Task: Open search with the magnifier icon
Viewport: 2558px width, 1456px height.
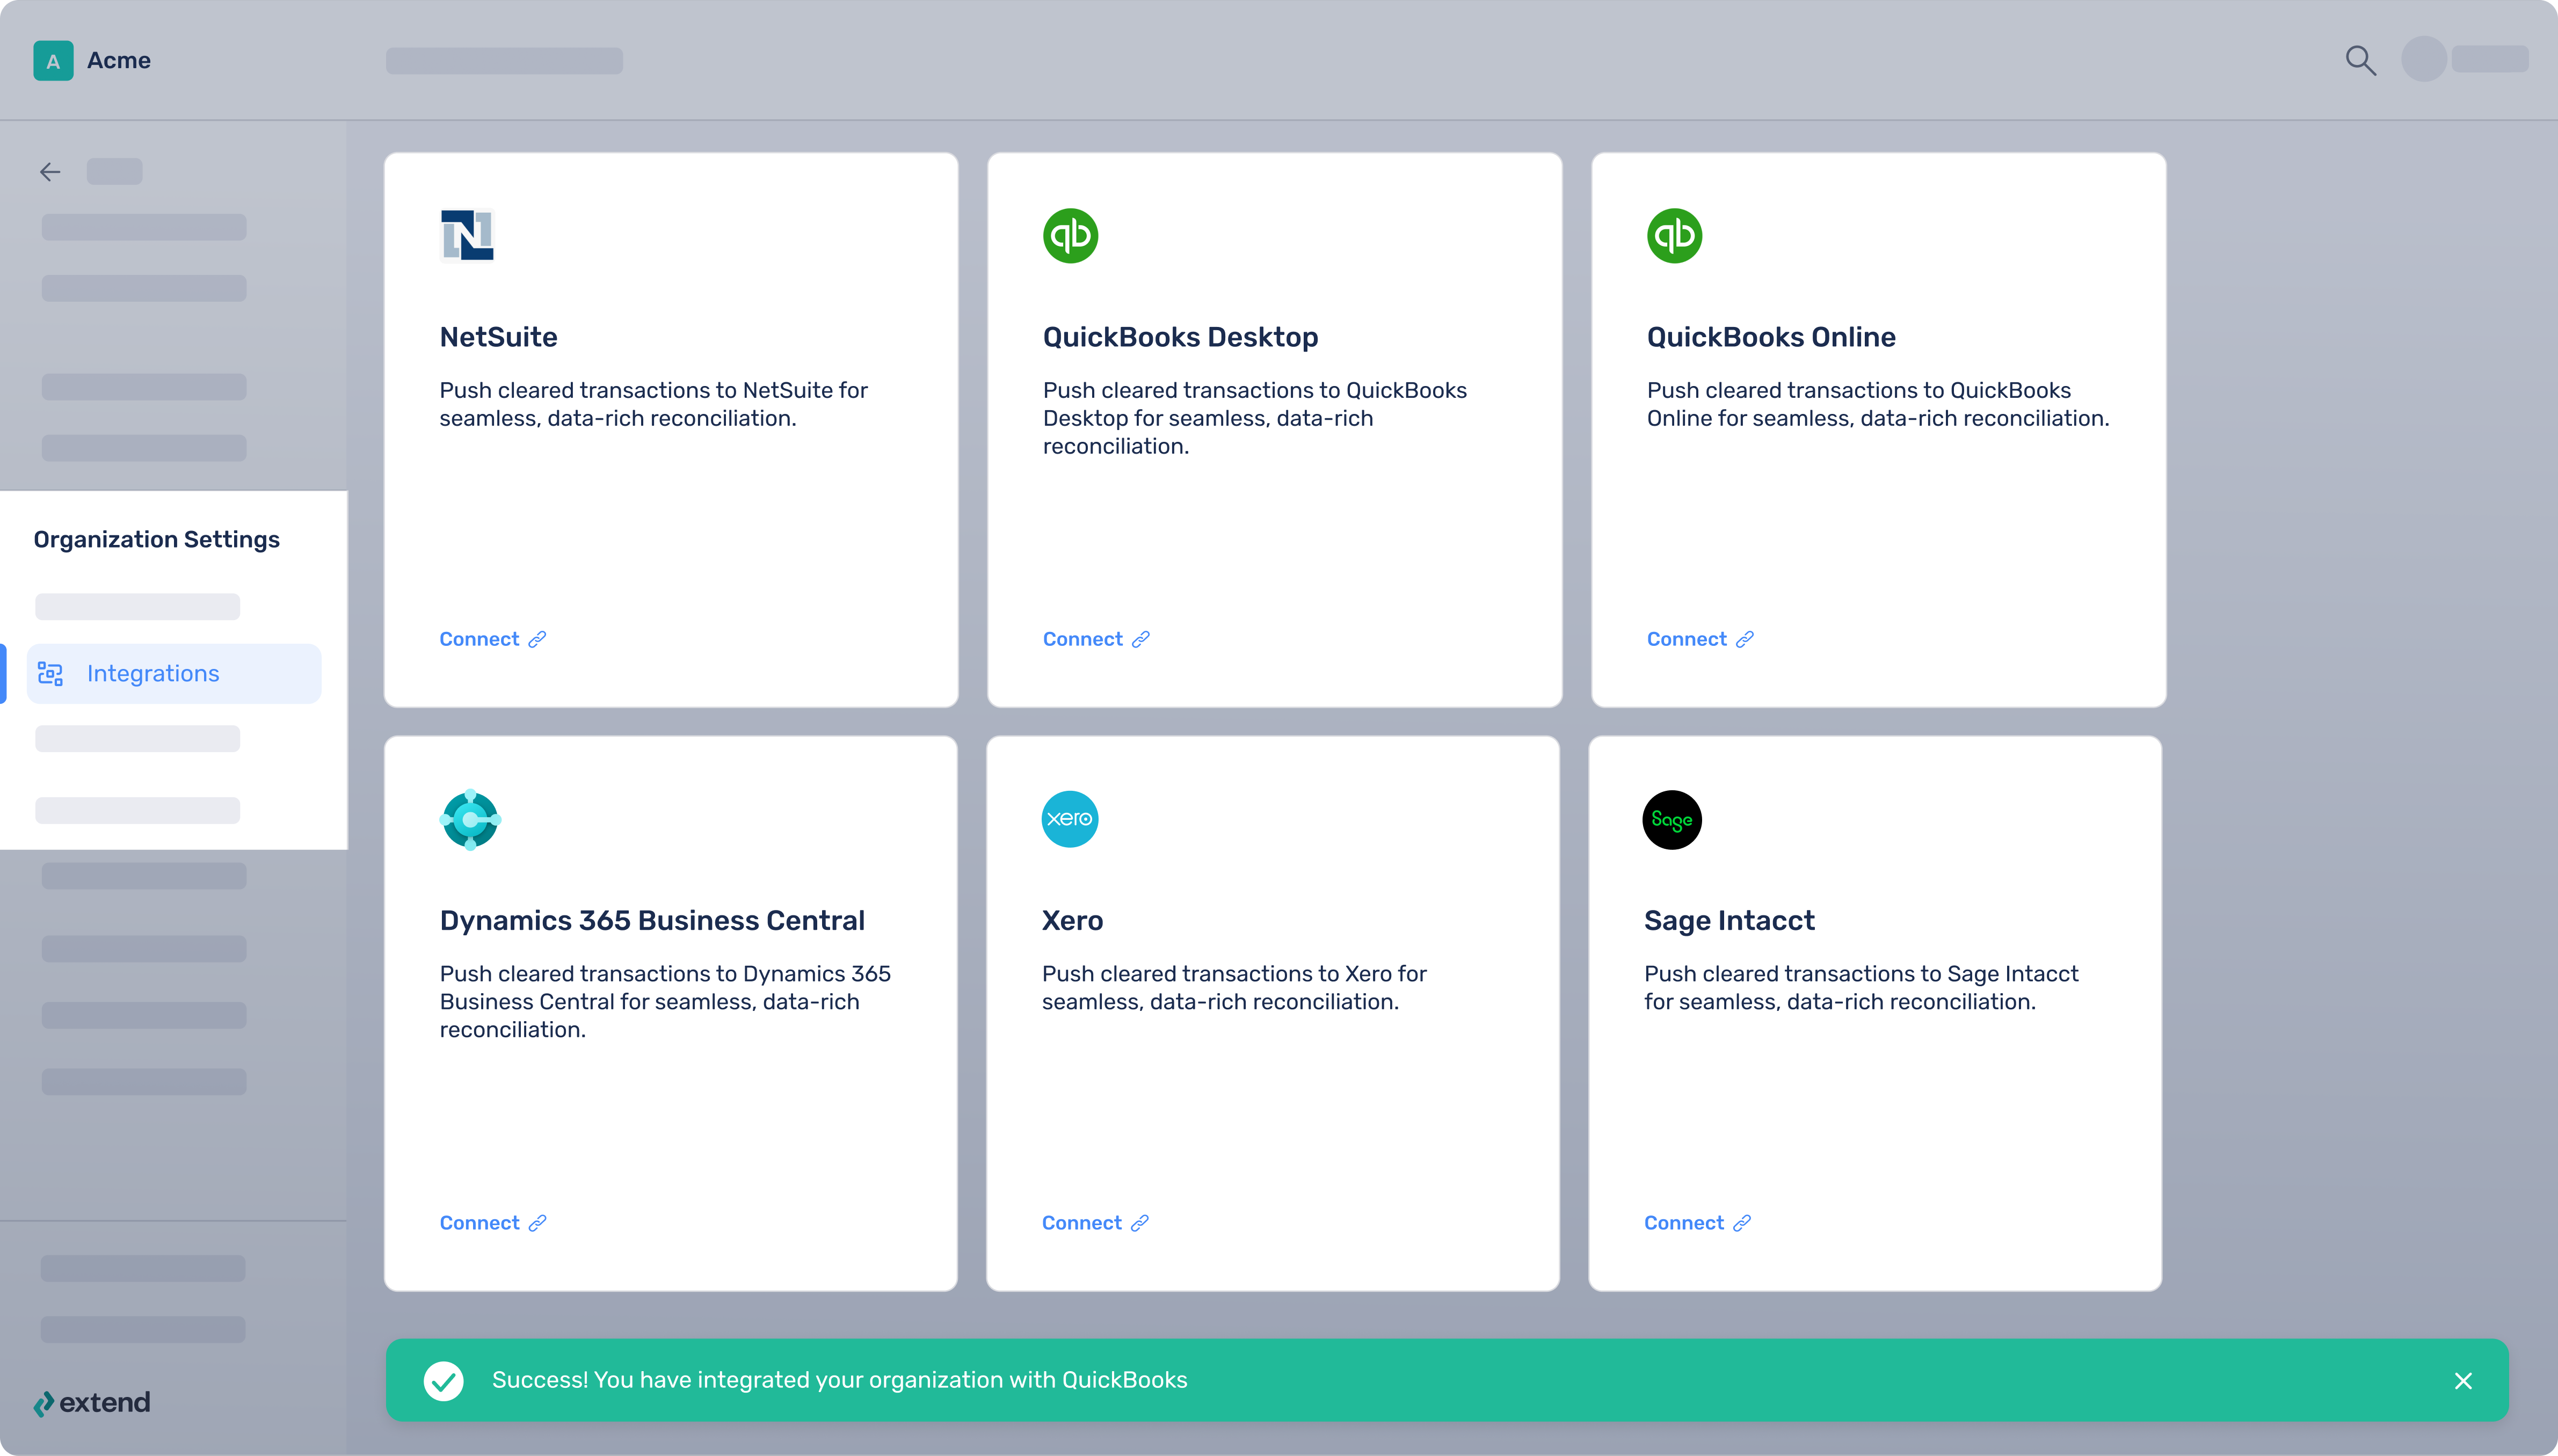Action: point(2360,61)
